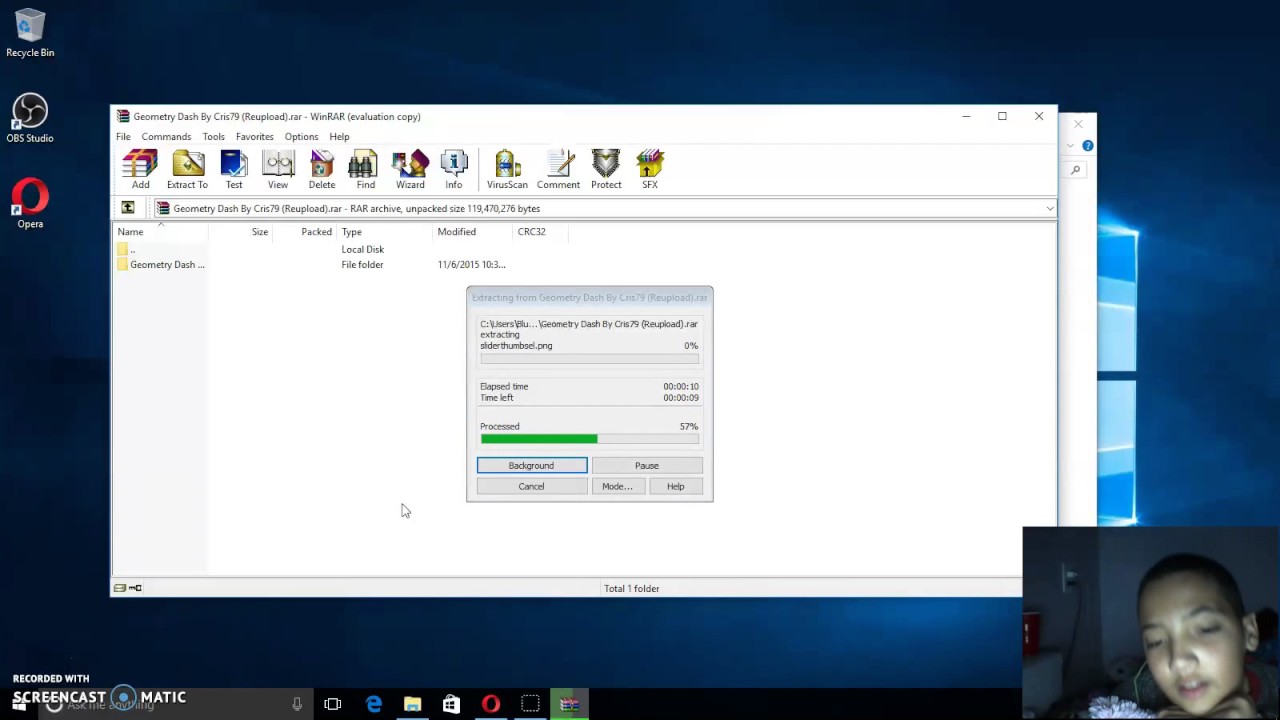Screen dimensions: 1280x720
Task: Click the drive icon in status bar
Action: (120, 588)
